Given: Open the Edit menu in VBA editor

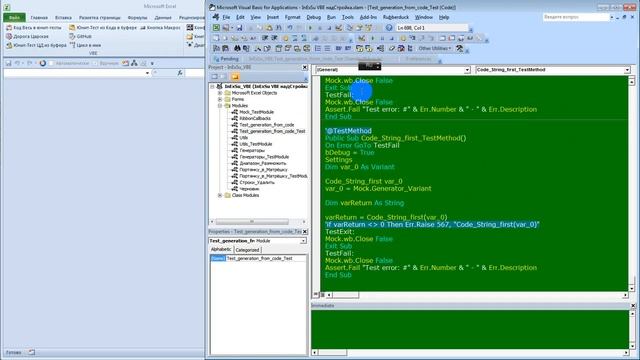Looking at the screenshot, I should pos(240,17).
